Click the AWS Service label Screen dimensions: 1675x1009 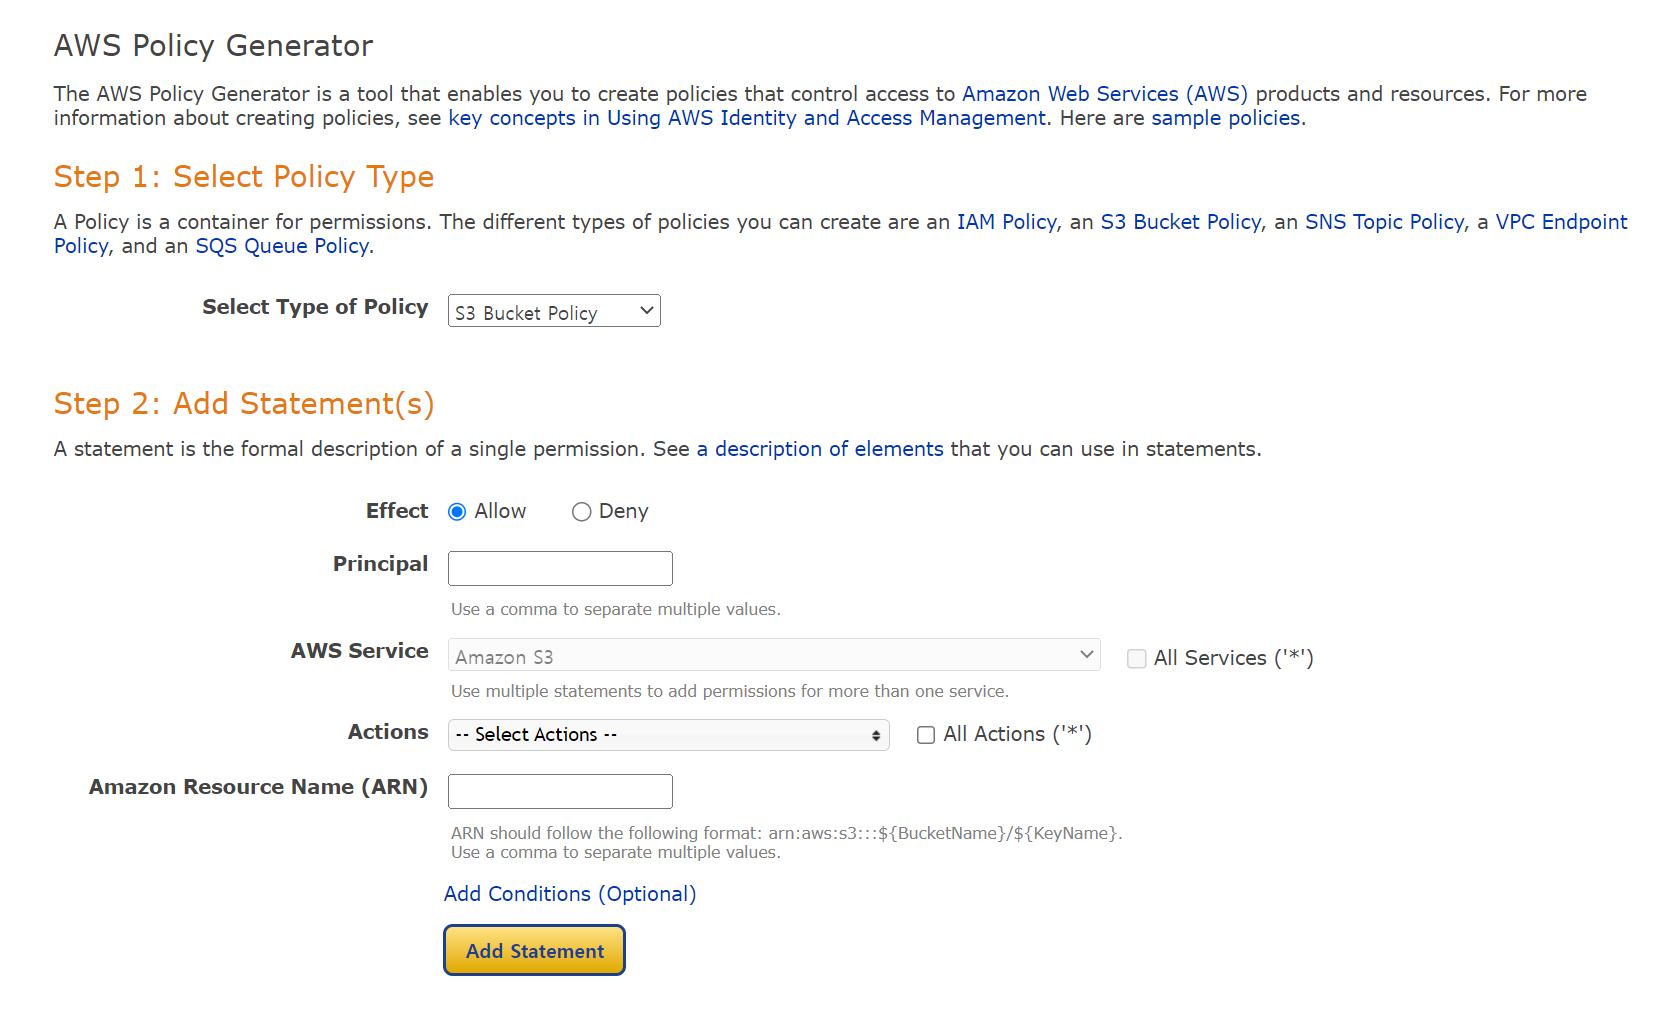[360, 651]
